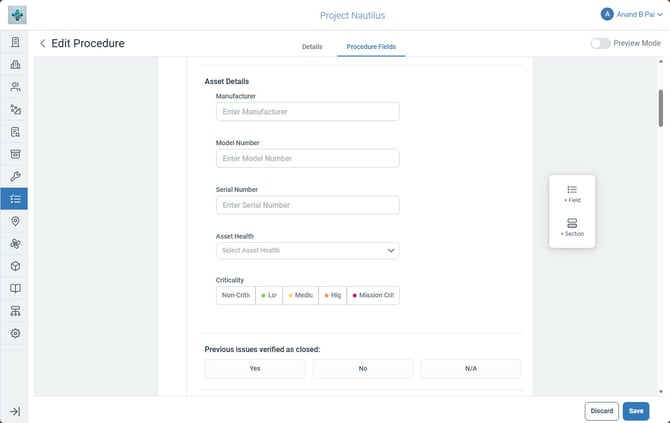The image size is (670, 423).
Task: Choose N/A for previous issues verified
Action: (x=471, y=368)
